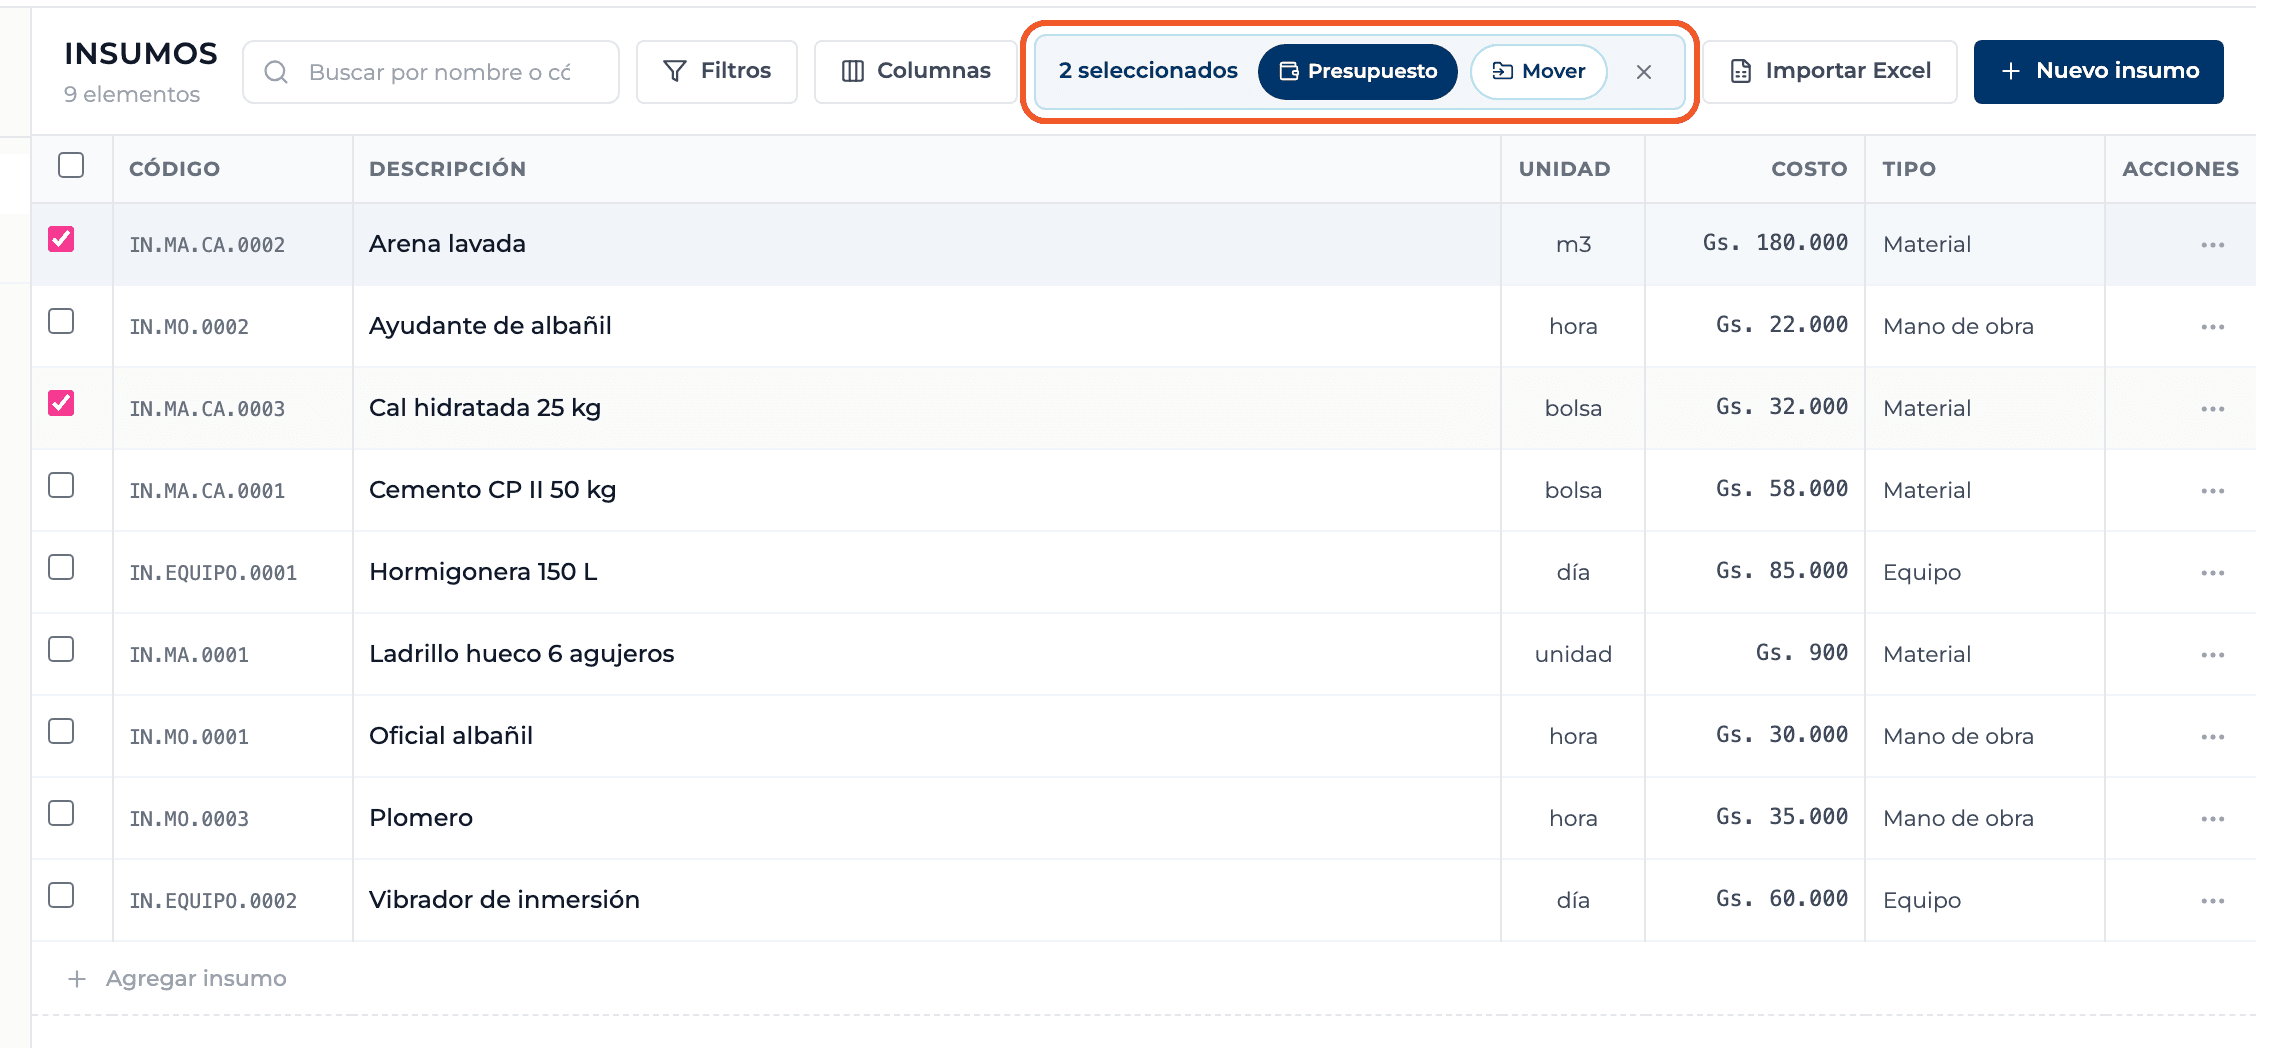2280x1048 pixels.
Task: Clear selection with the X icon
Action: point(1643,72)
